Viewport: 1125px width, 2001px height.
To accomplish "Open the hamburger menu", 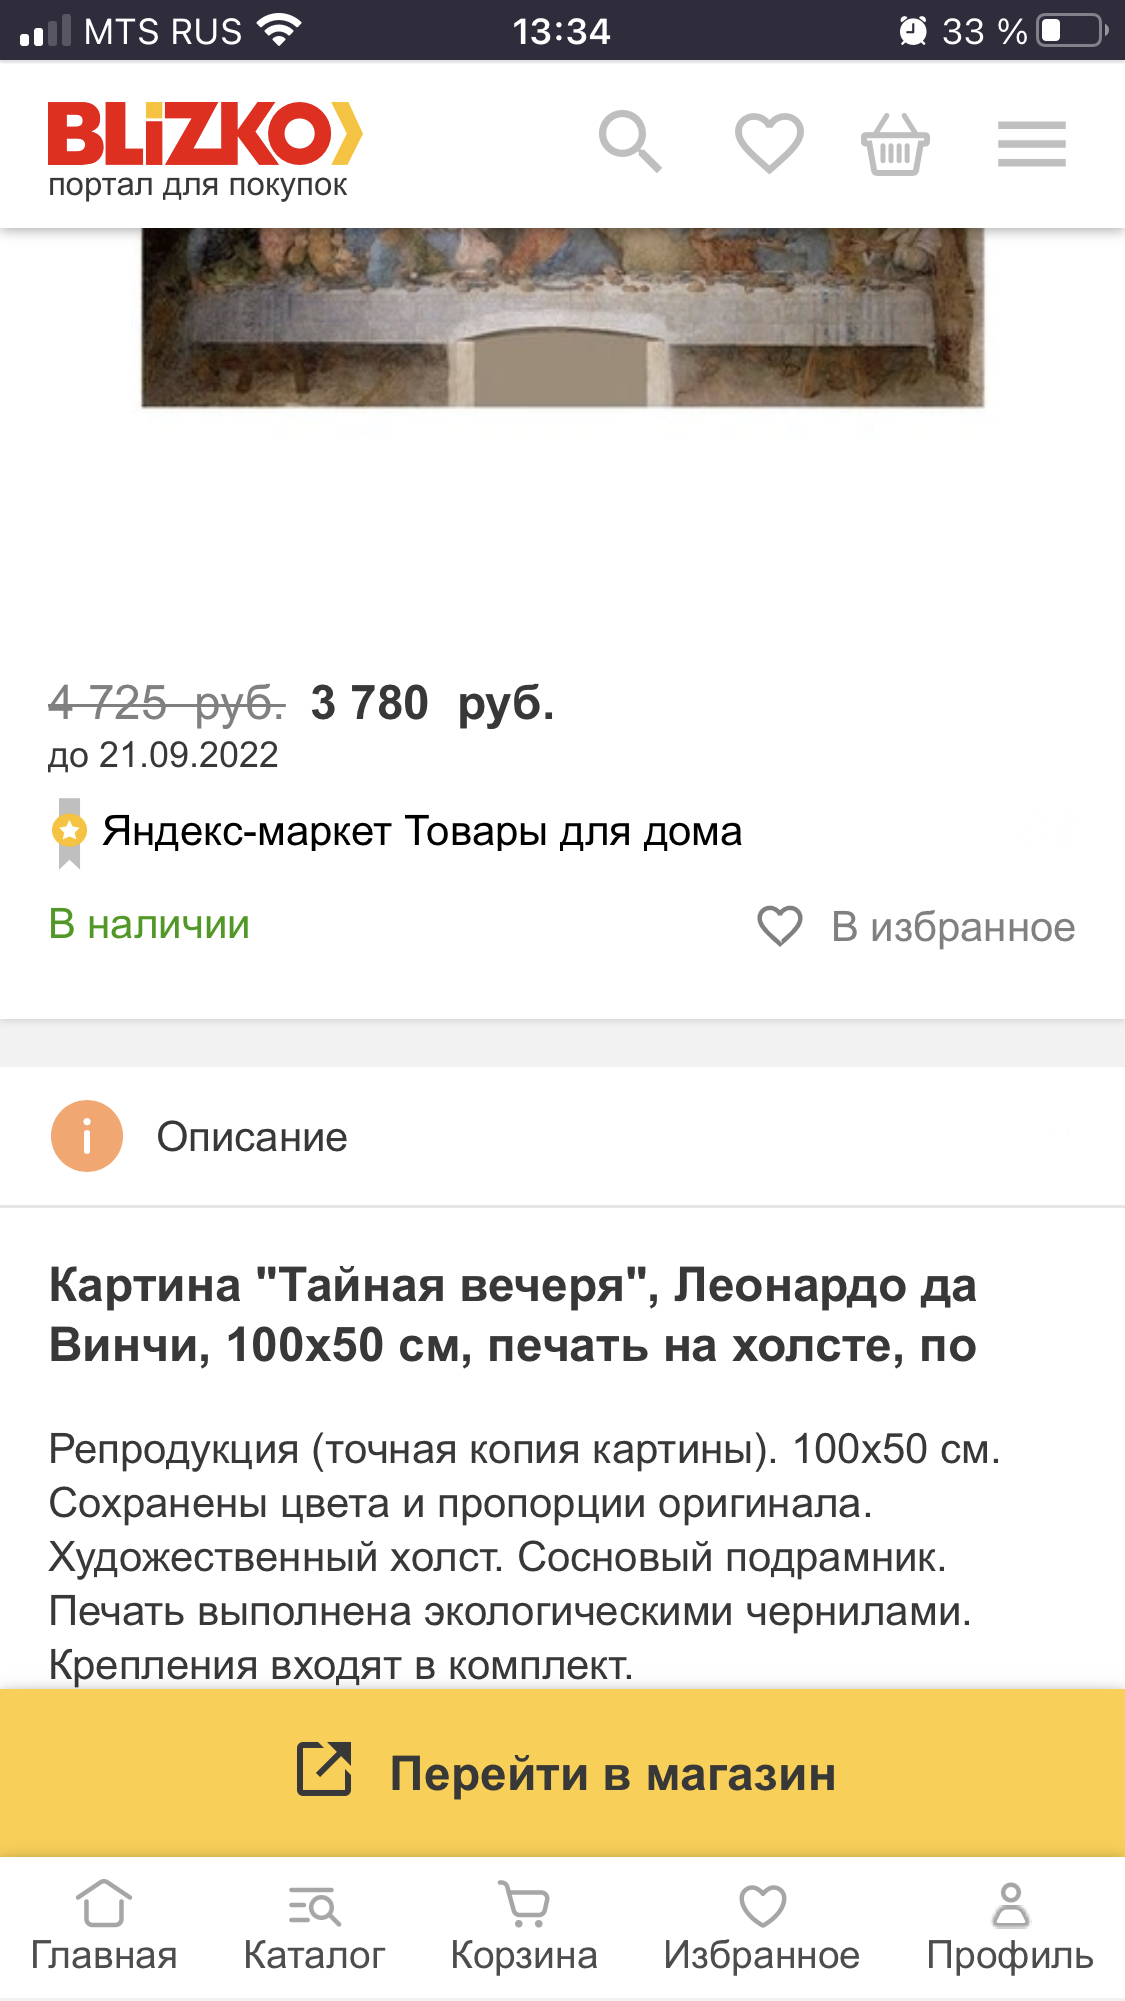I will click(x=1031, y=144).
